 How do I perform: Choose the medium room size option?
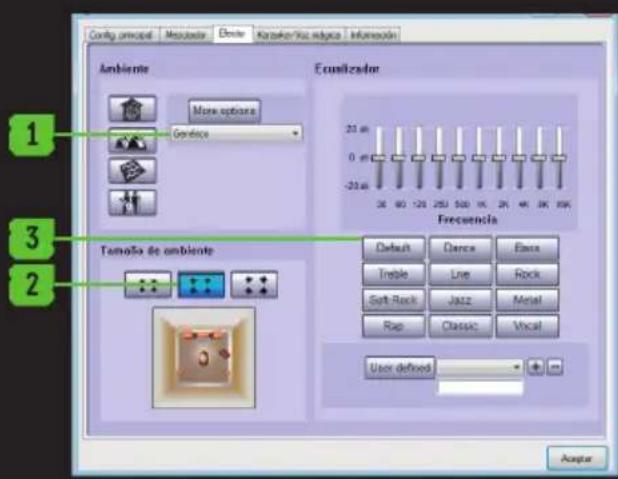point(201,285)
